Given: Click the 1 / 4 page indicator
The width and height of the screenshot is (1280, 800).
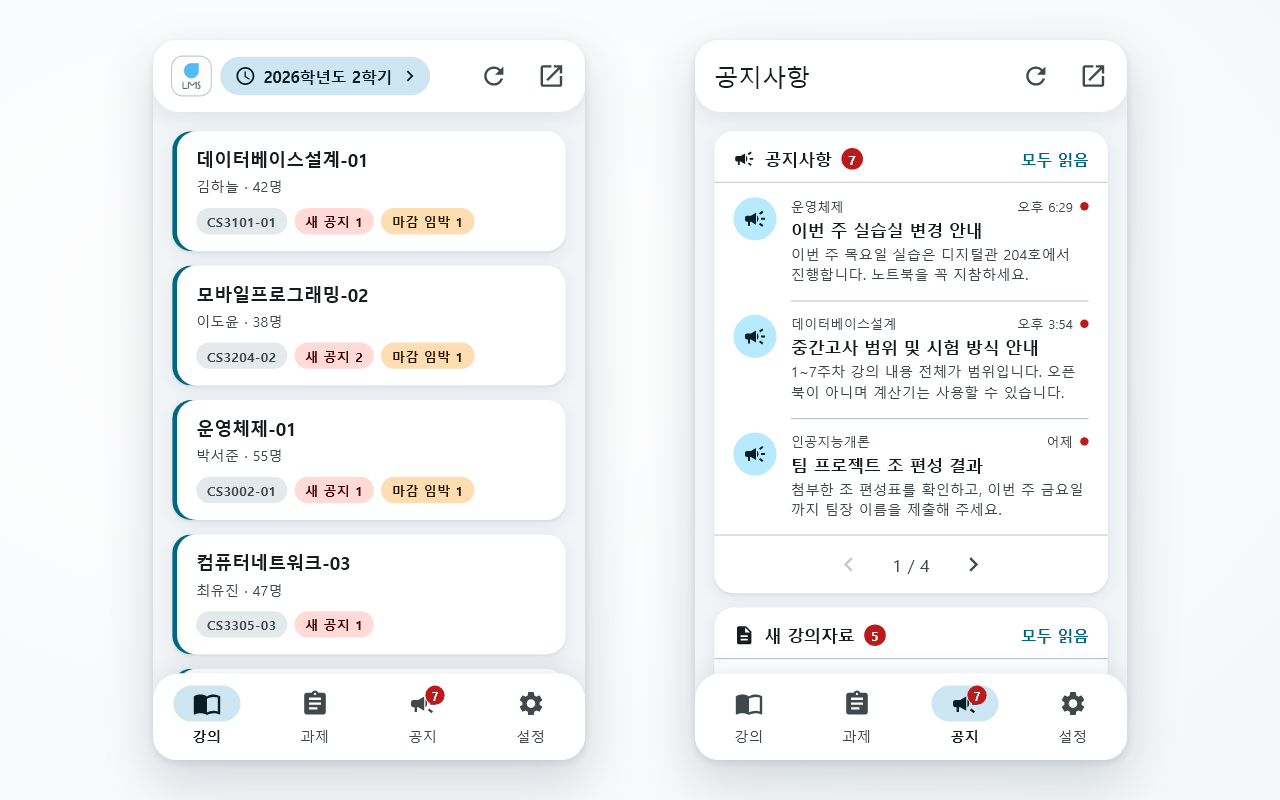Looking at the screenshot, I should click(911, 566).
